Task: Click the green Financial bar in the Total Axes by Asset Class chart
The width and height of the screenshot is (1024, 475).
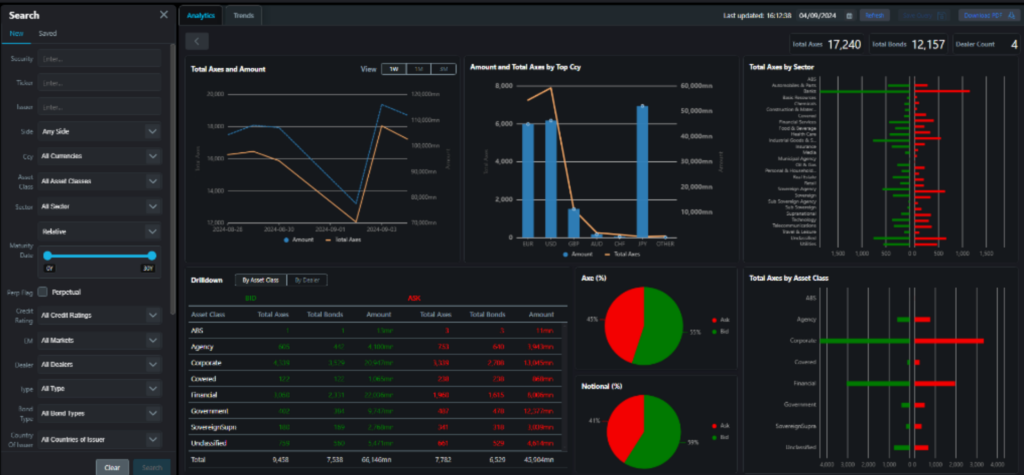Action: pyautogui.click(x=878, y=383)
